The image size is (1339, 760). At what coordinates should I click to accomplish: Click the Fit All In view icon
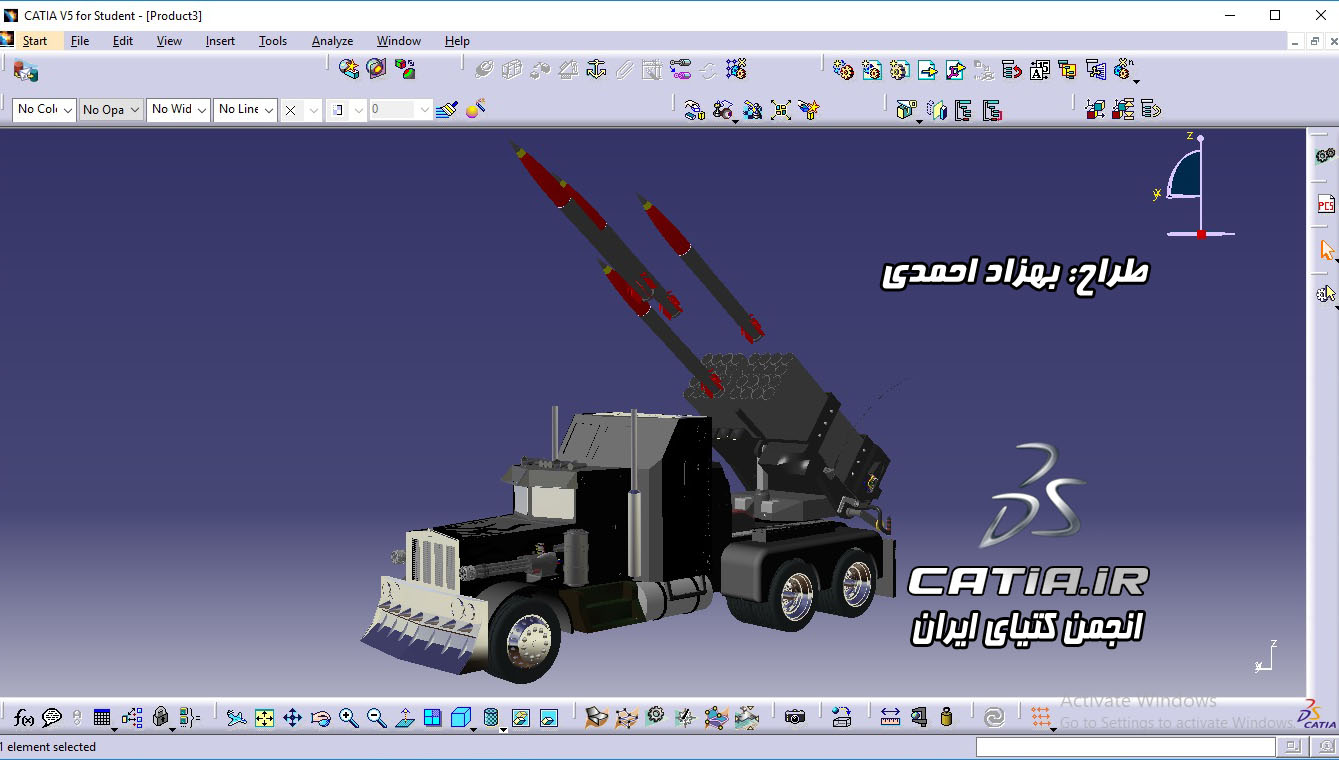(x=264, y=717)
